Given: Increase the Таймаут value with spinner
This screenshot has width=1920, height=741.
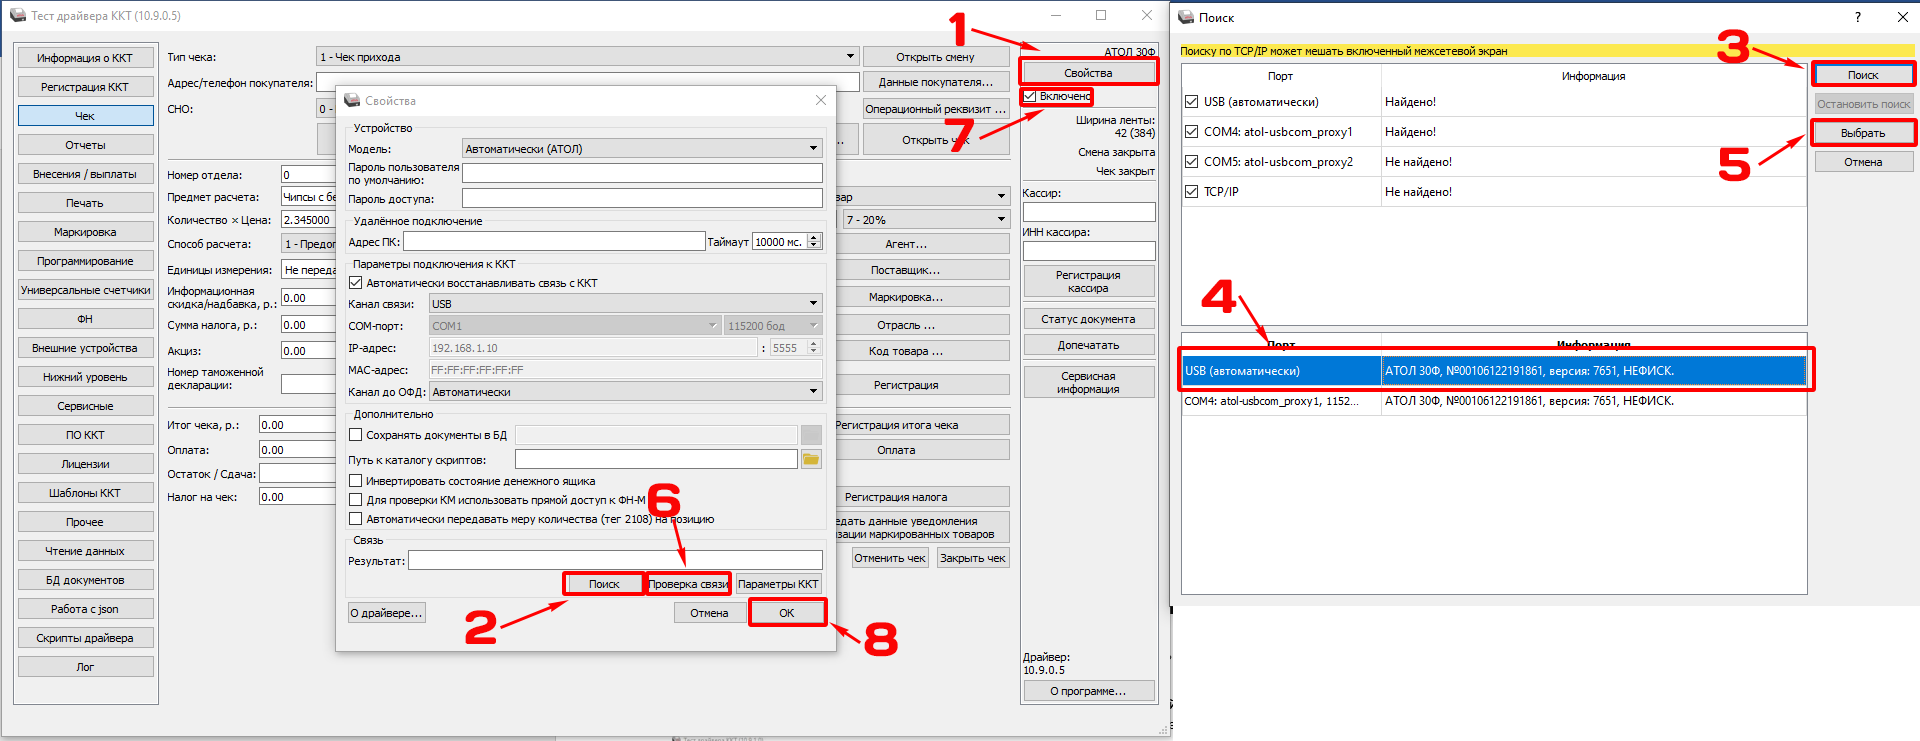Looking at the screenshot, I should coord(814,238).
